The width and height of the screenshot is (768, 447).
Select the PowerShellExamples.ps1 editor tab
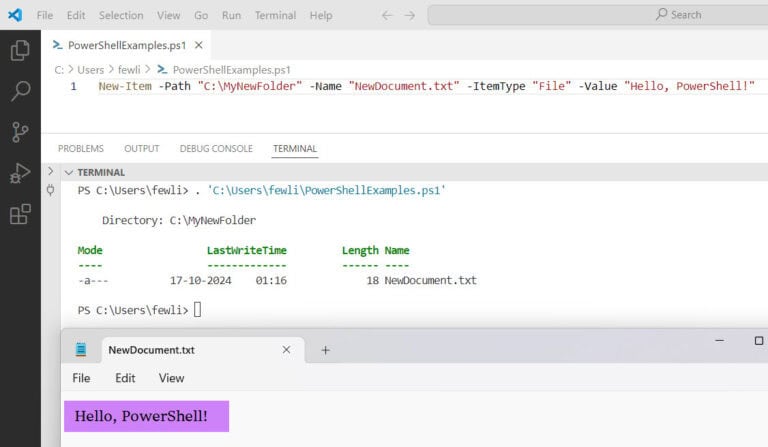click(x=126, y=45)
